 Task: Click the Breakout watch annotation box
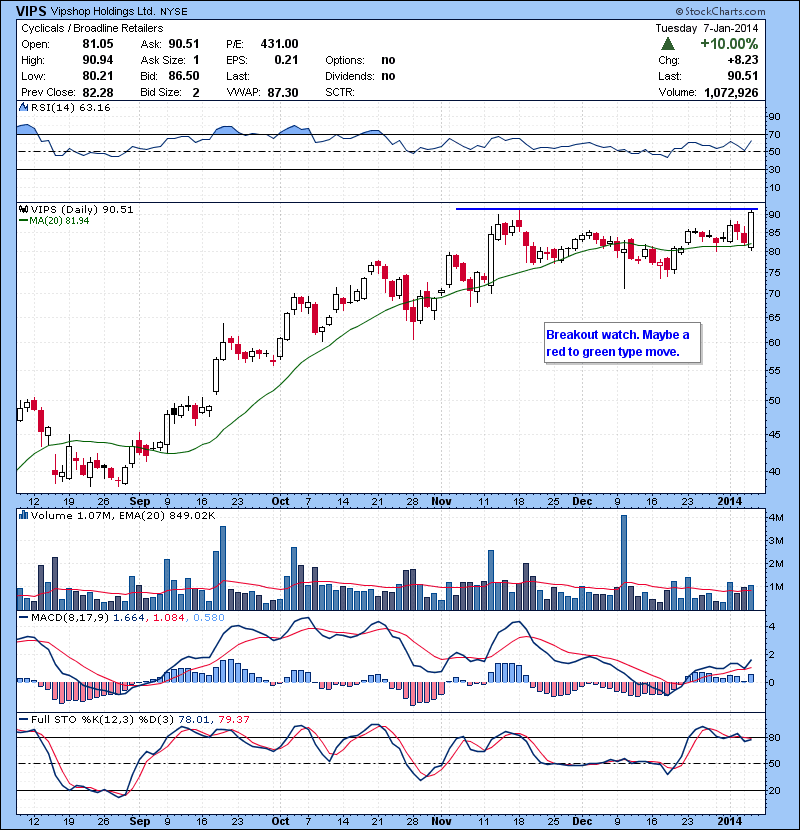click(623, 343)
